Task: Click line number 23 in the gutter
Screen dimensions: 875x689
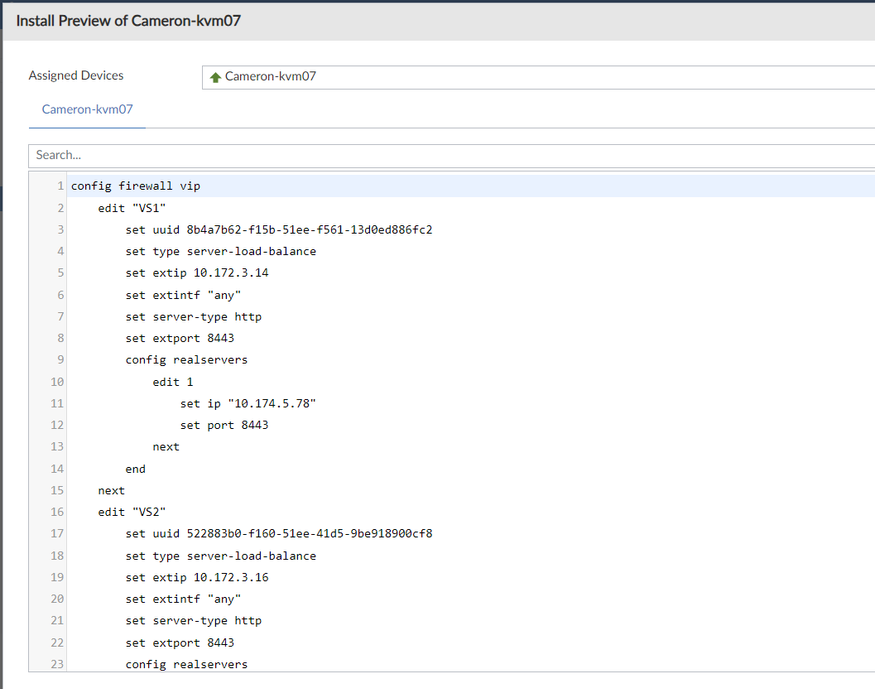Action: coord(57,664)
